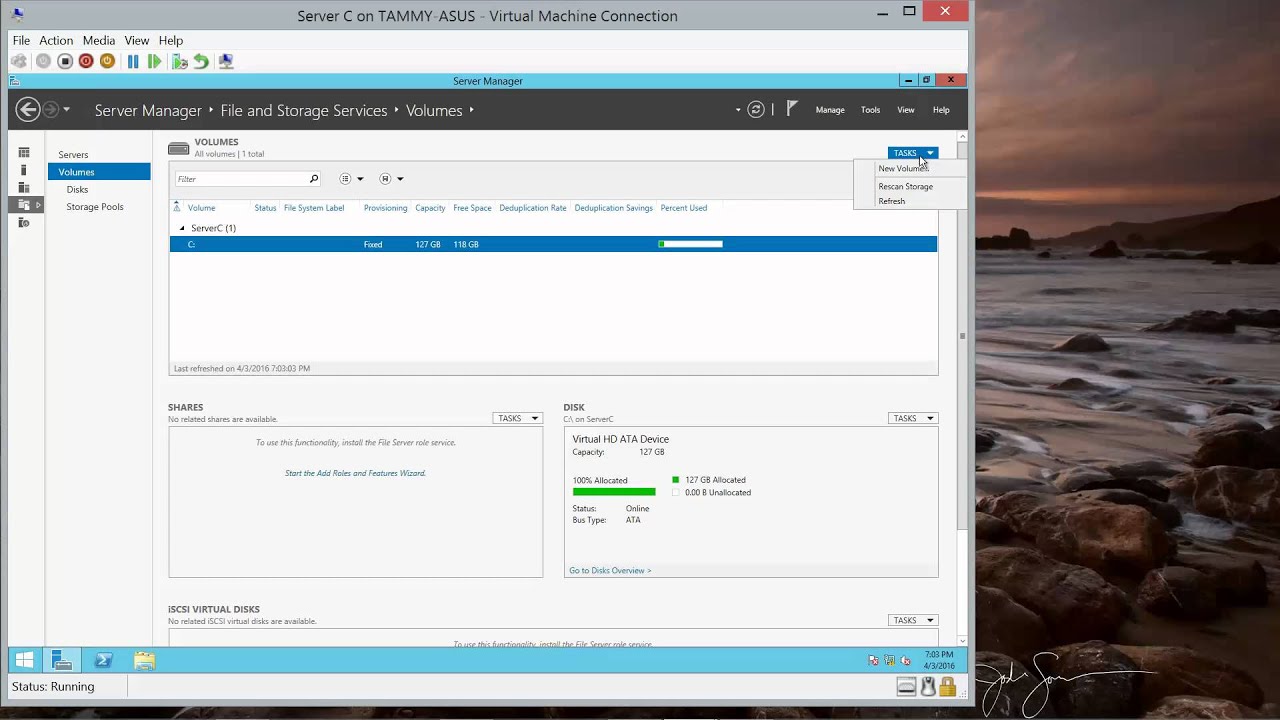Sort by the Capacity column header
The height and width of the screenshot is (720, 1280).
tap(430, 208)
